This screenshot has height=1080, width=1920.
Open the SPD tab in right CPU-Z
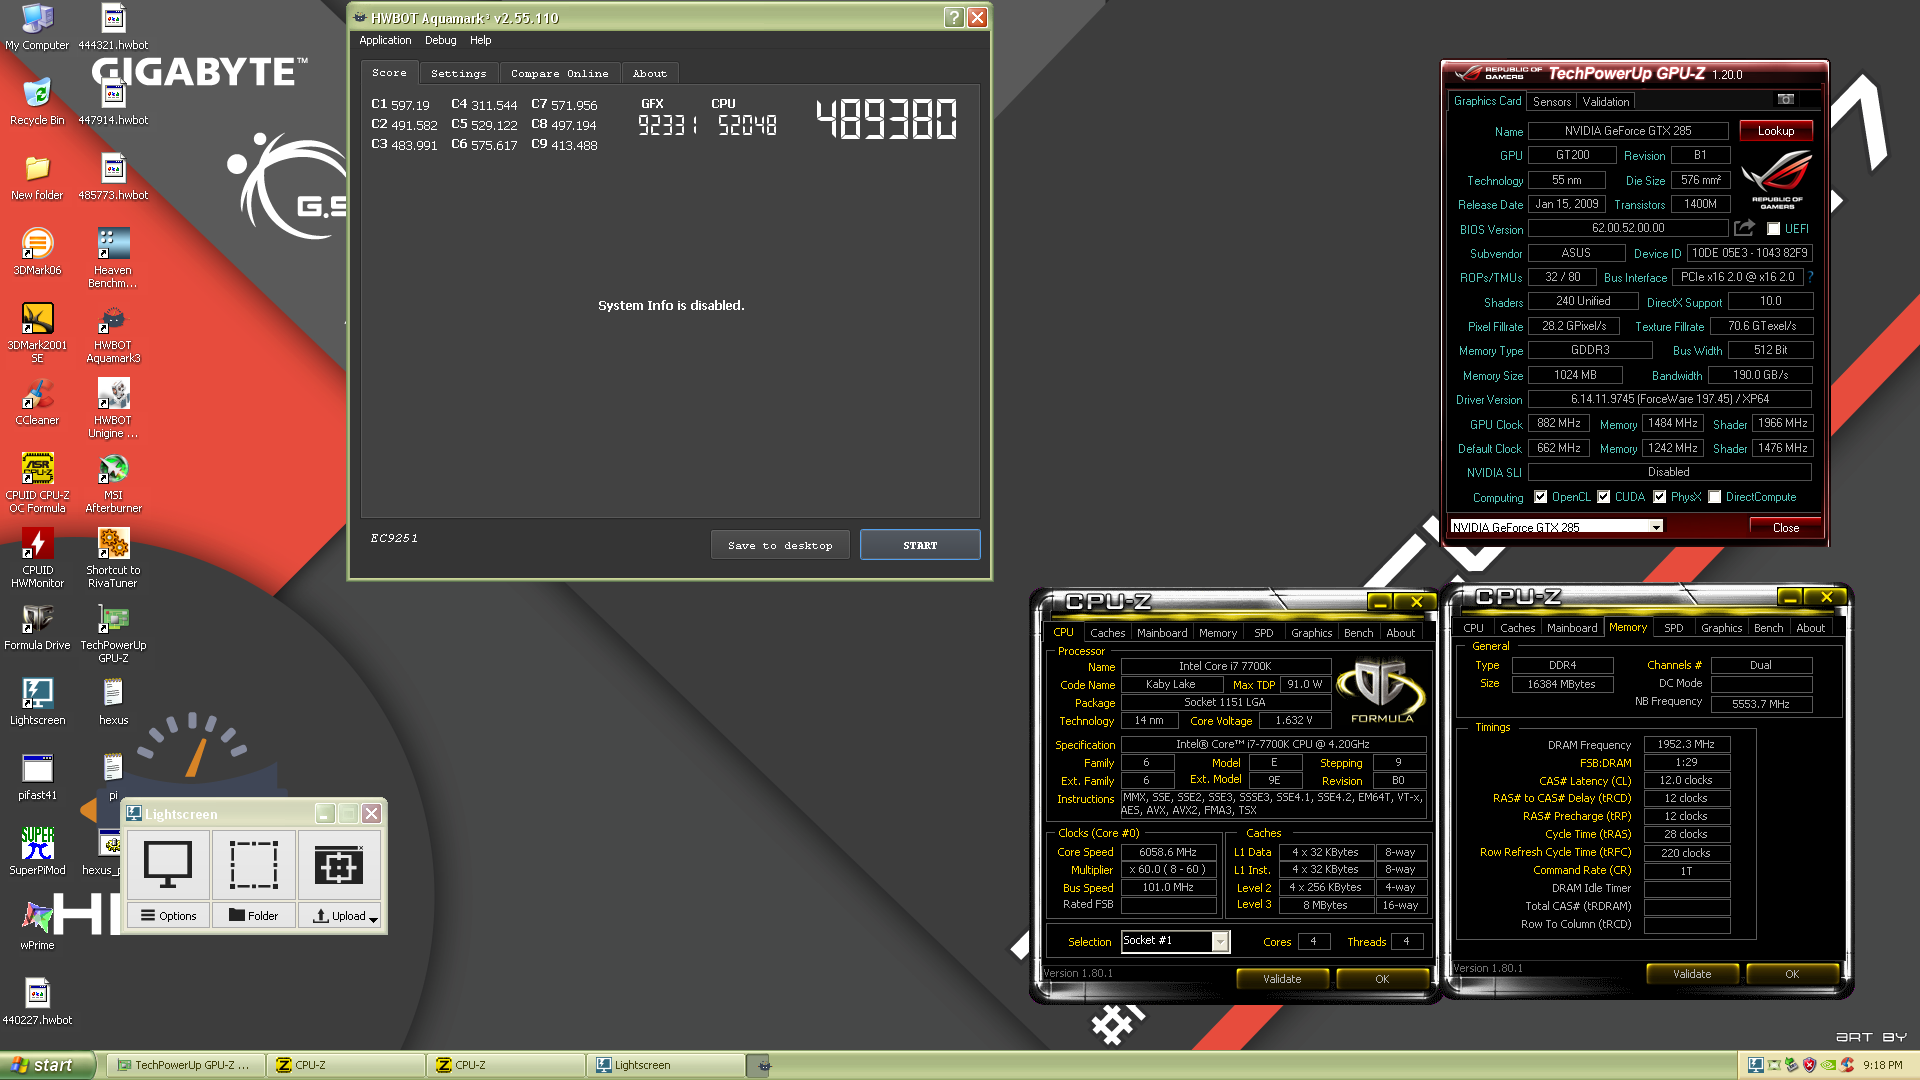click(x=1674, y=627)
